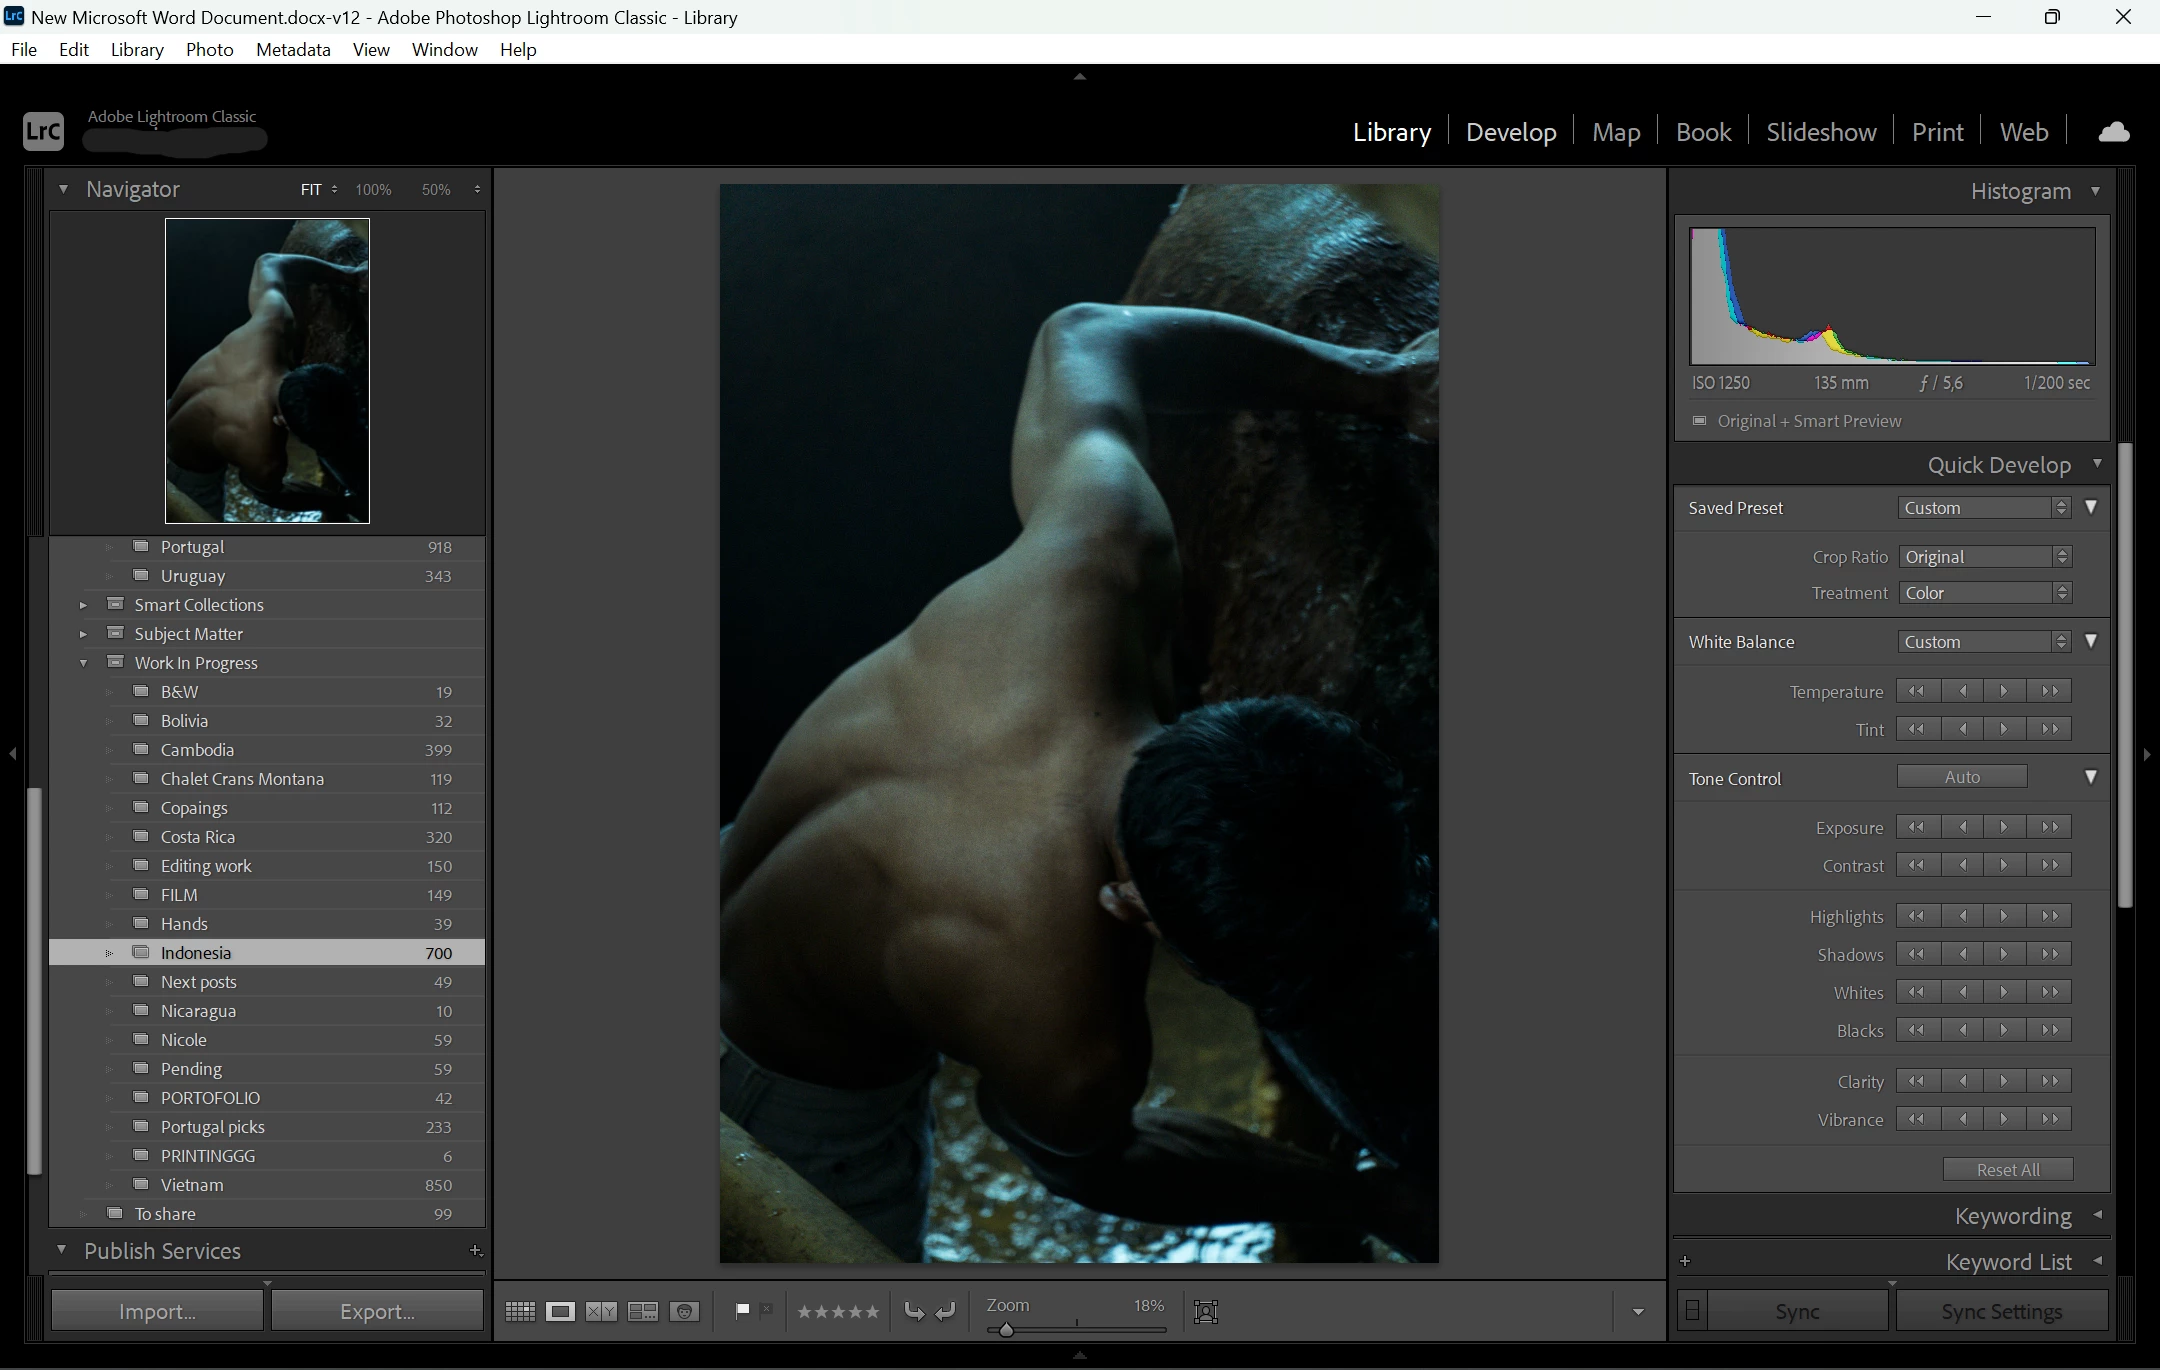Flag the photo as pick

click(x=742, y=1310)
